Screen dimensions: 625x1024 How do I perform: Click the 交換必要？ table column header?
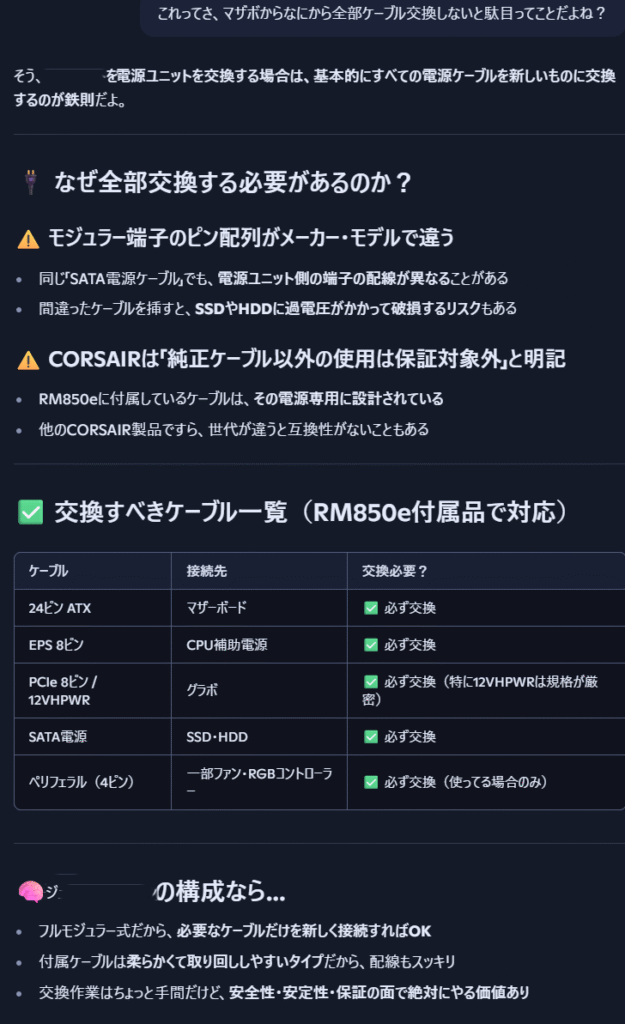395,571
